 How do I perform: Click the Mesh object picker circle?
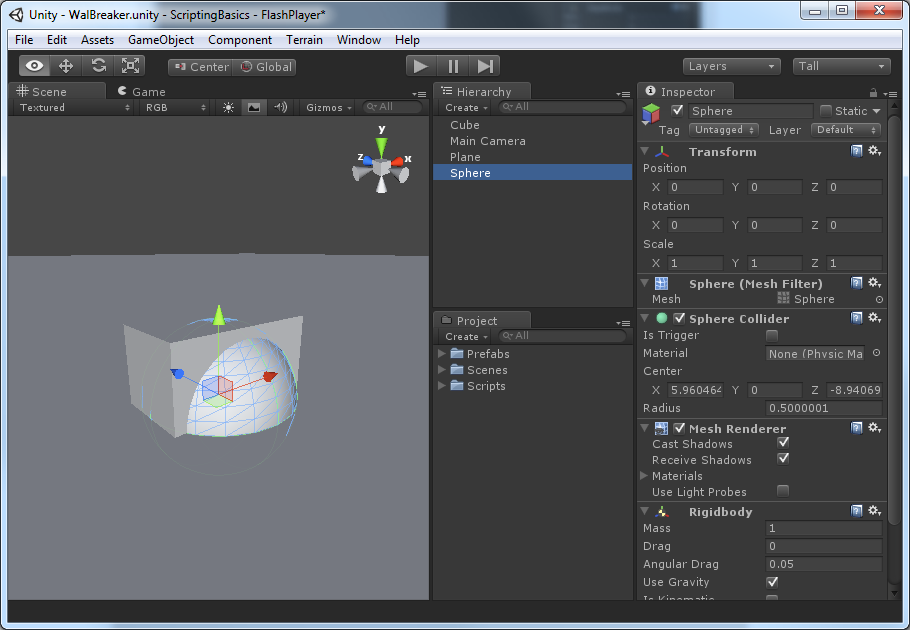(879, 299)
